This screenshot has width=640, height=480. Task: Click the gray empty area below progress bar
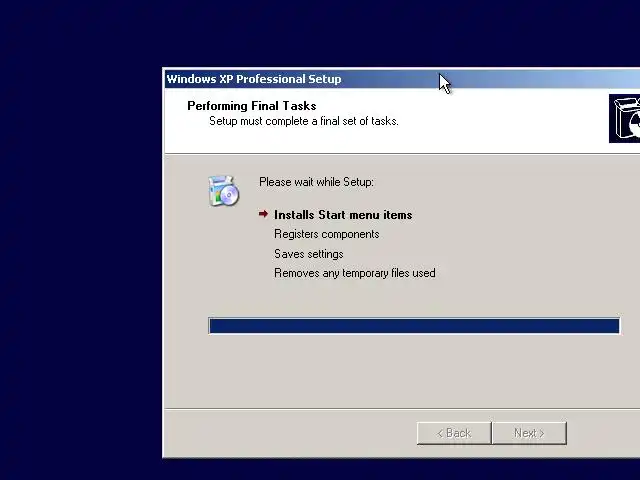click(402, 369)
